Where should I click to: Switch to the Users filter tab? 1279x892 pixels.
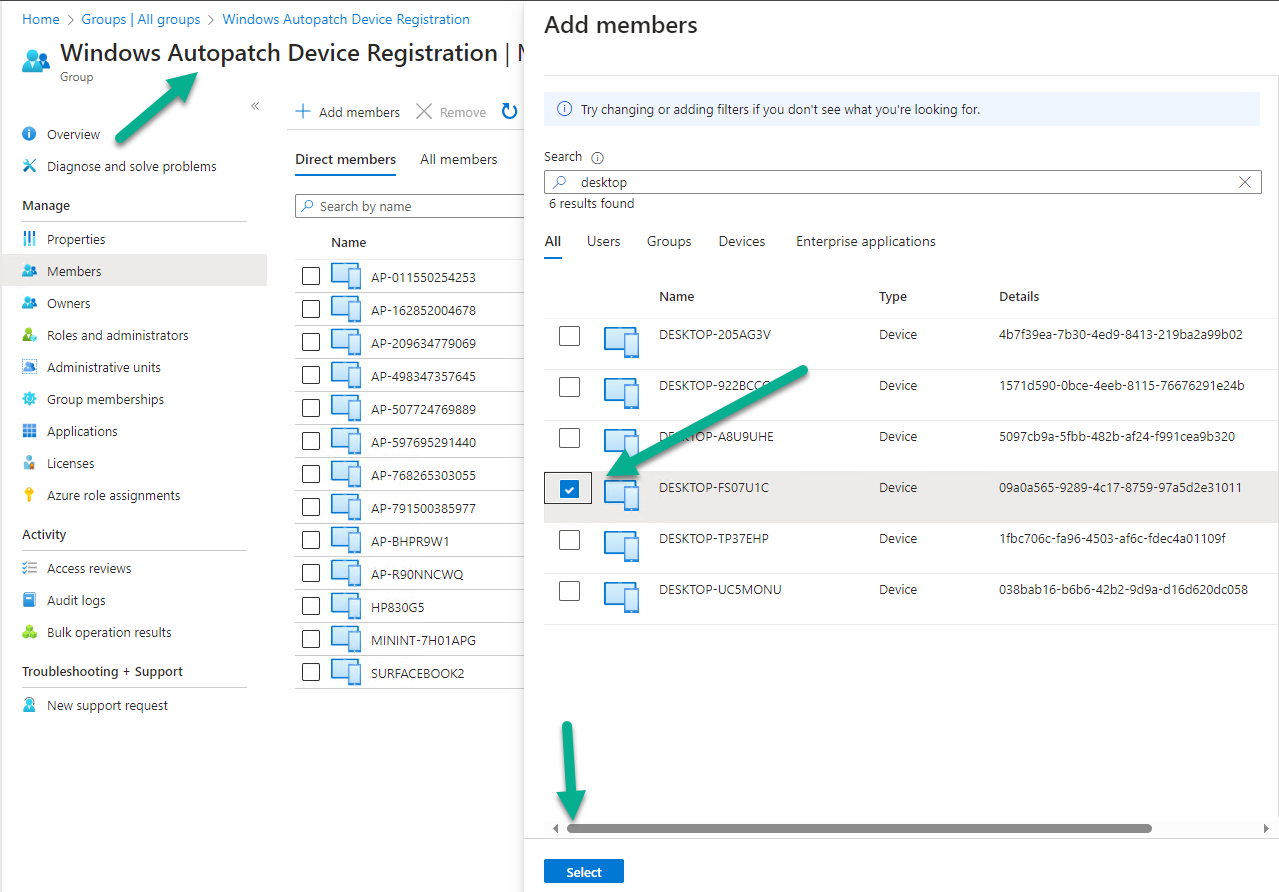click(x=604, y=241)
